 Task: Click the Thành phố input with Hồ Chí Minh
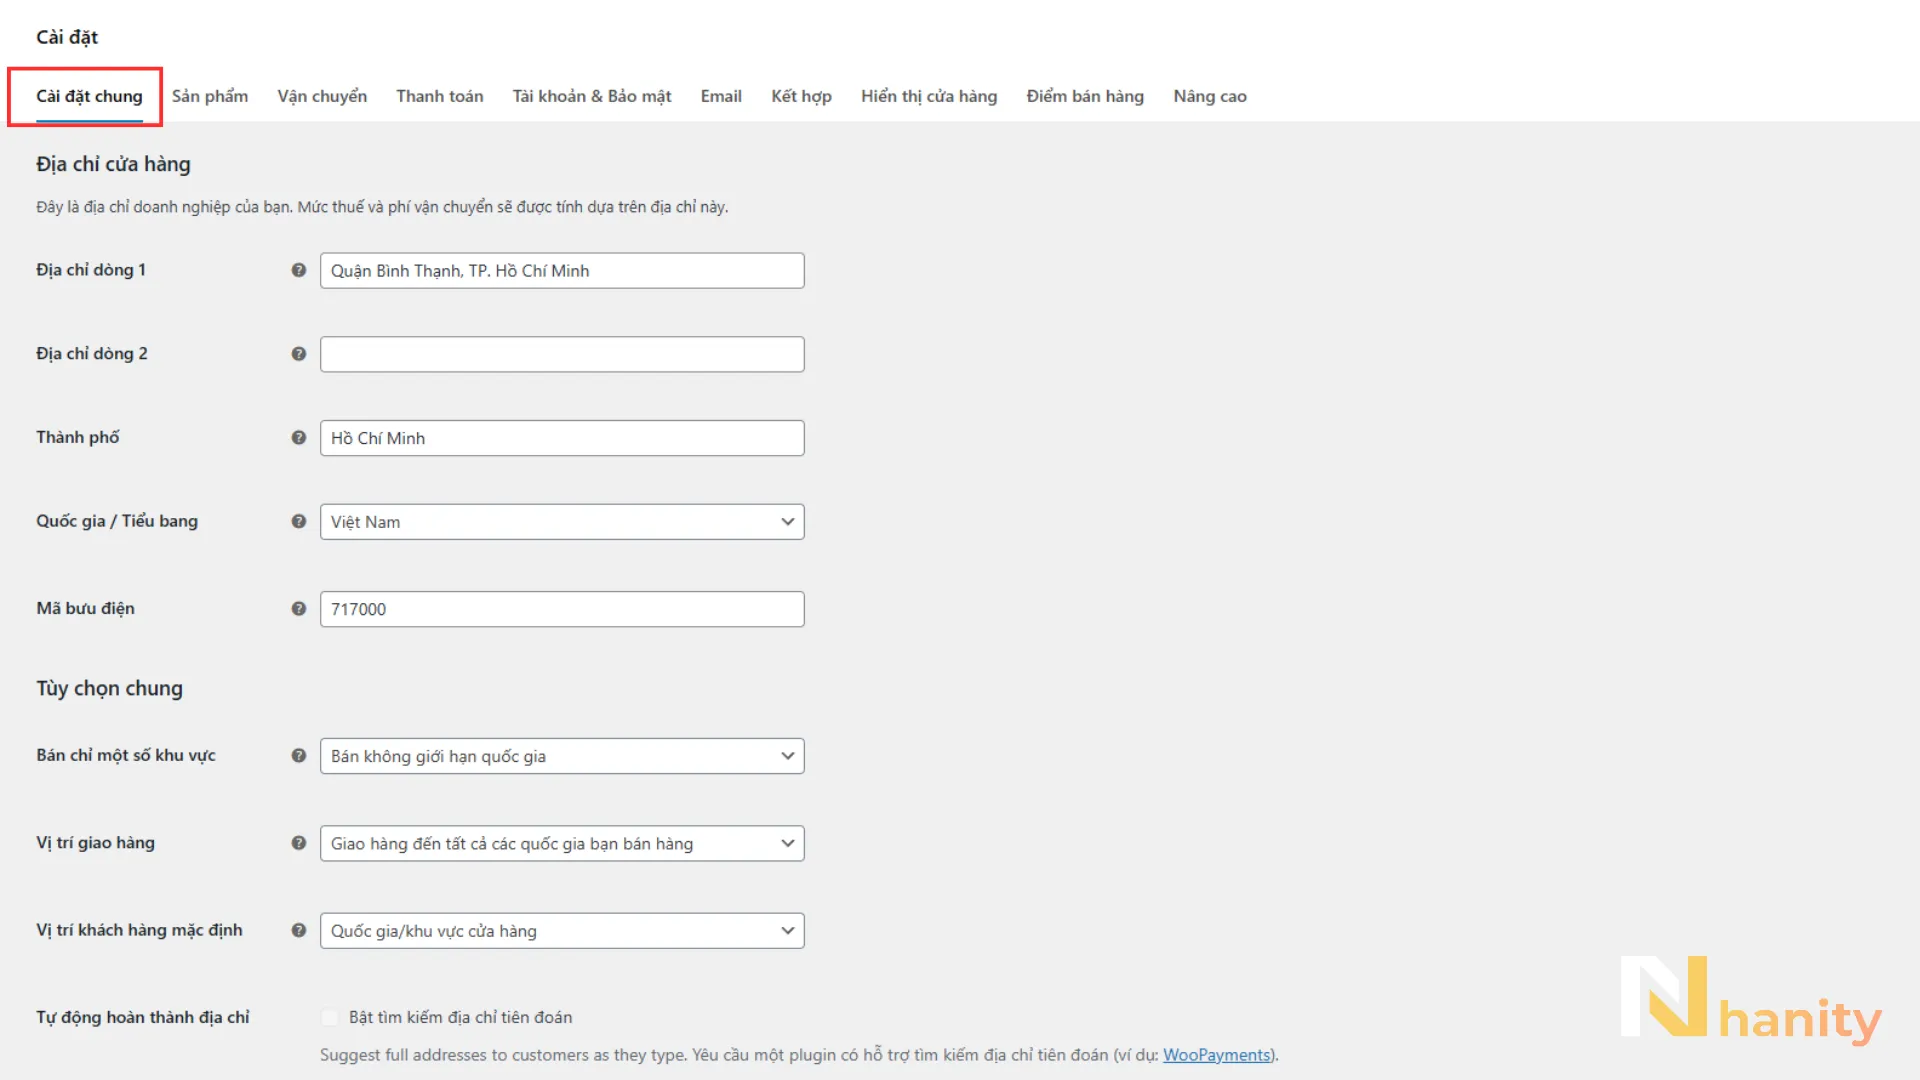562,438
